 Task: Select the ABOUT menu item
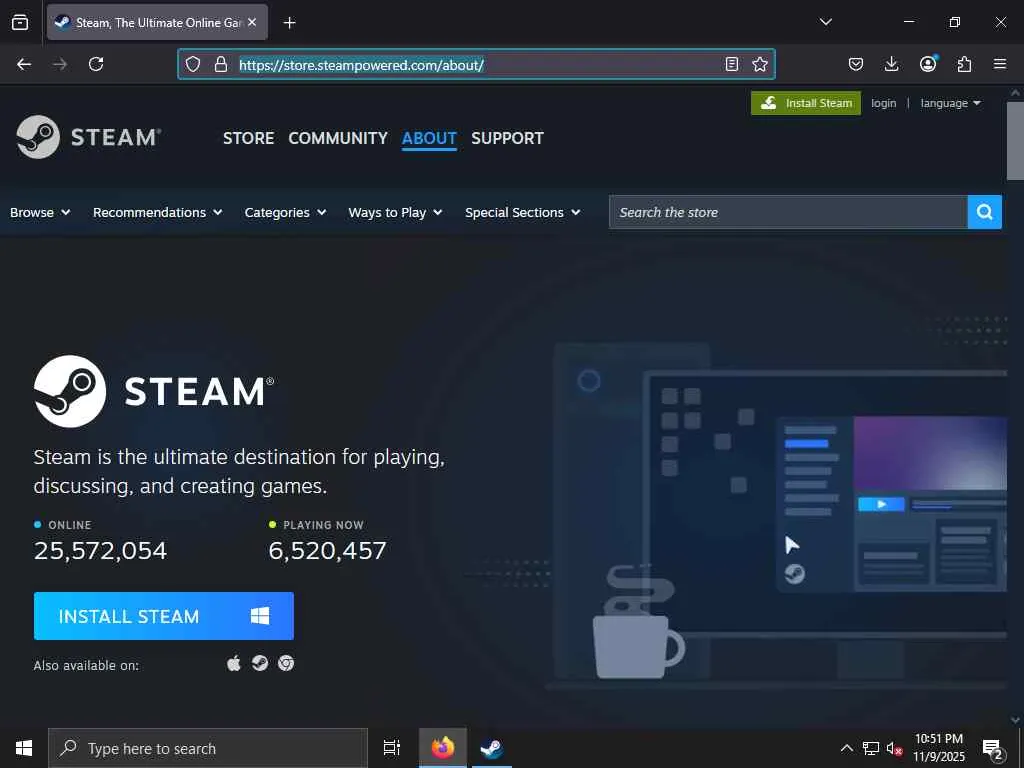429,138
